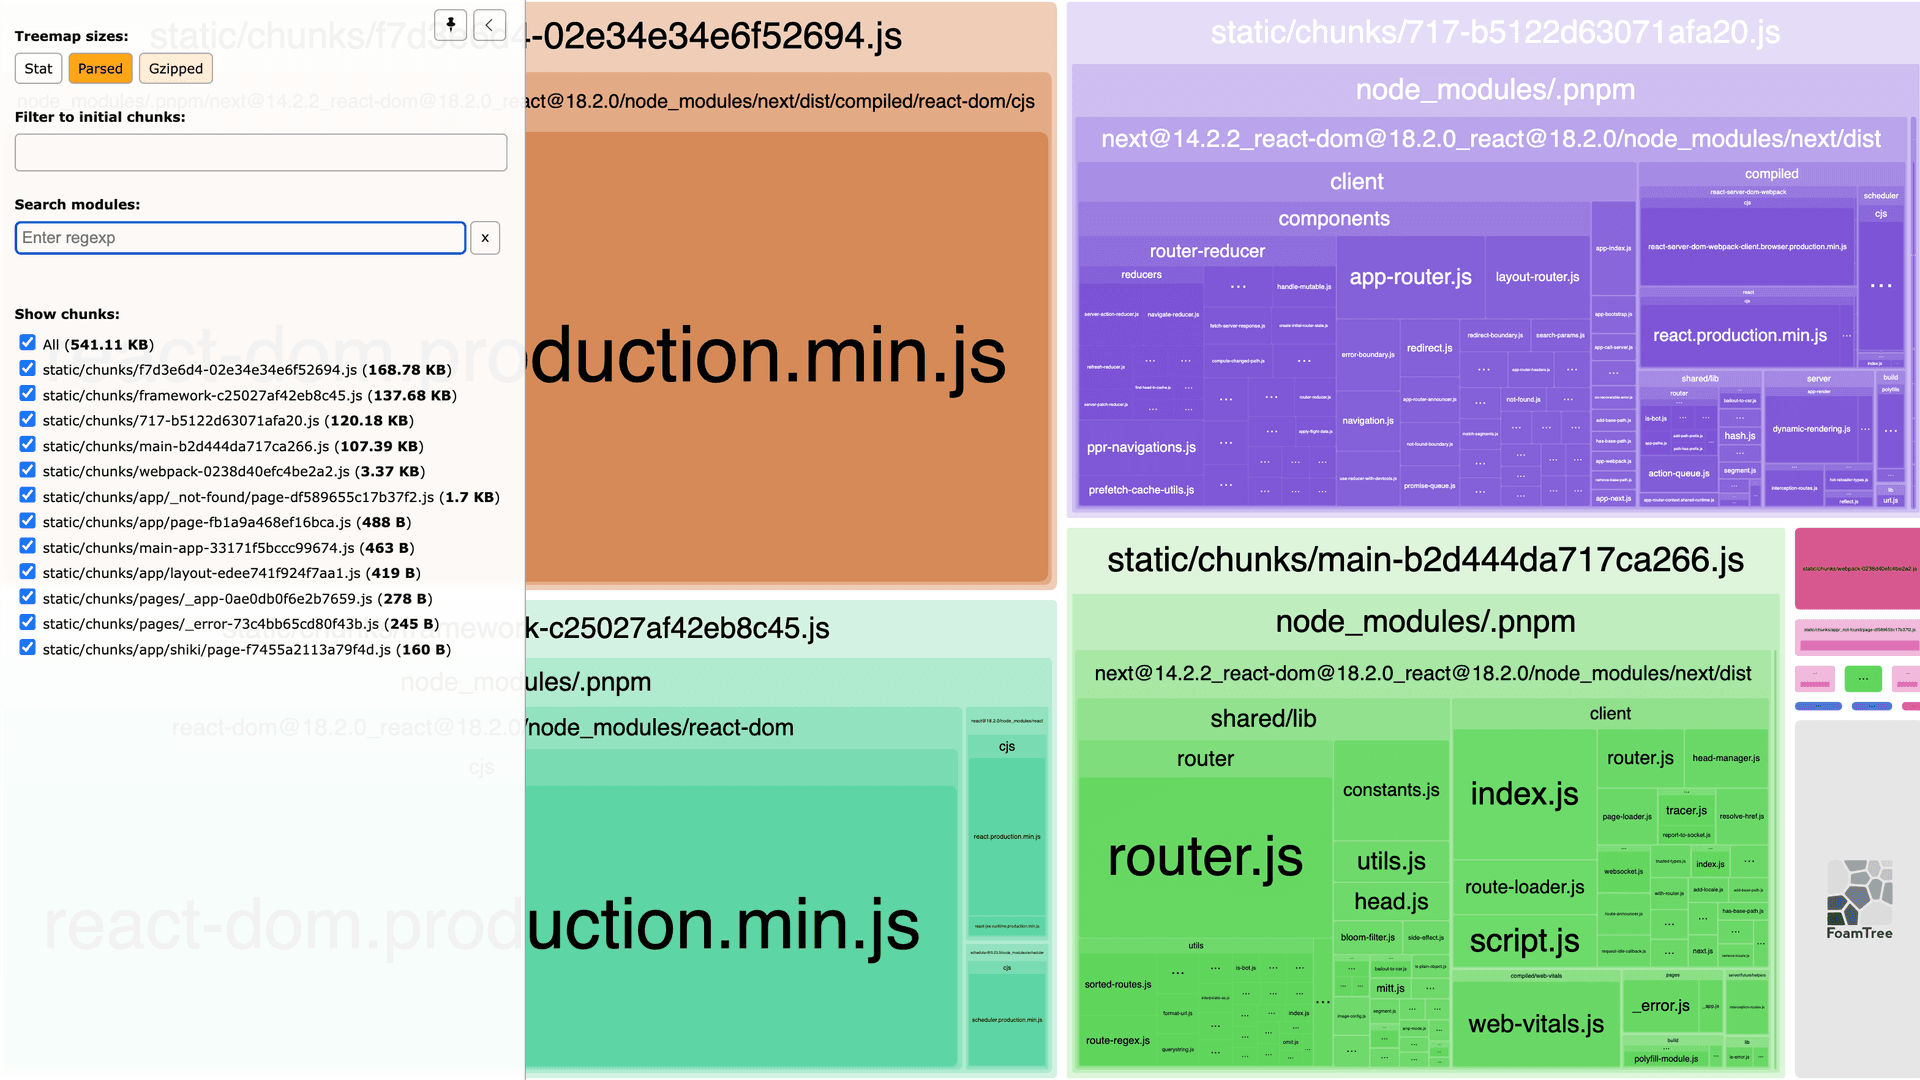Click prefetch-cache-utils.js treemap block
Screen dimensions: 1920x1080
pos(1141,490)
